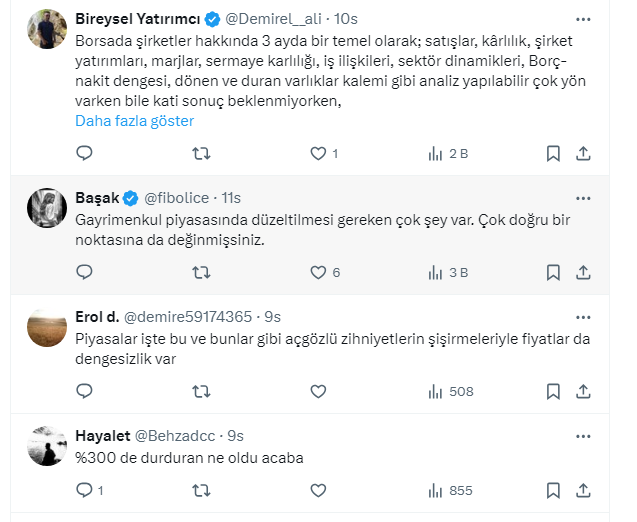Like the tweet by Erol d.

(318, 391)
